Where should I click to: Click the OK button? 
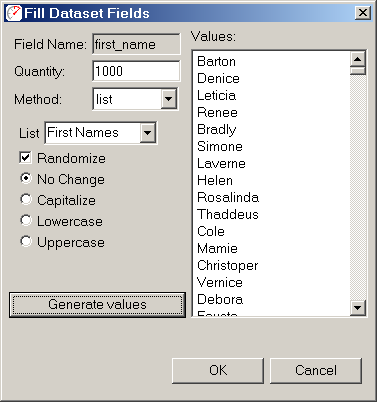(x=218, y=370)
